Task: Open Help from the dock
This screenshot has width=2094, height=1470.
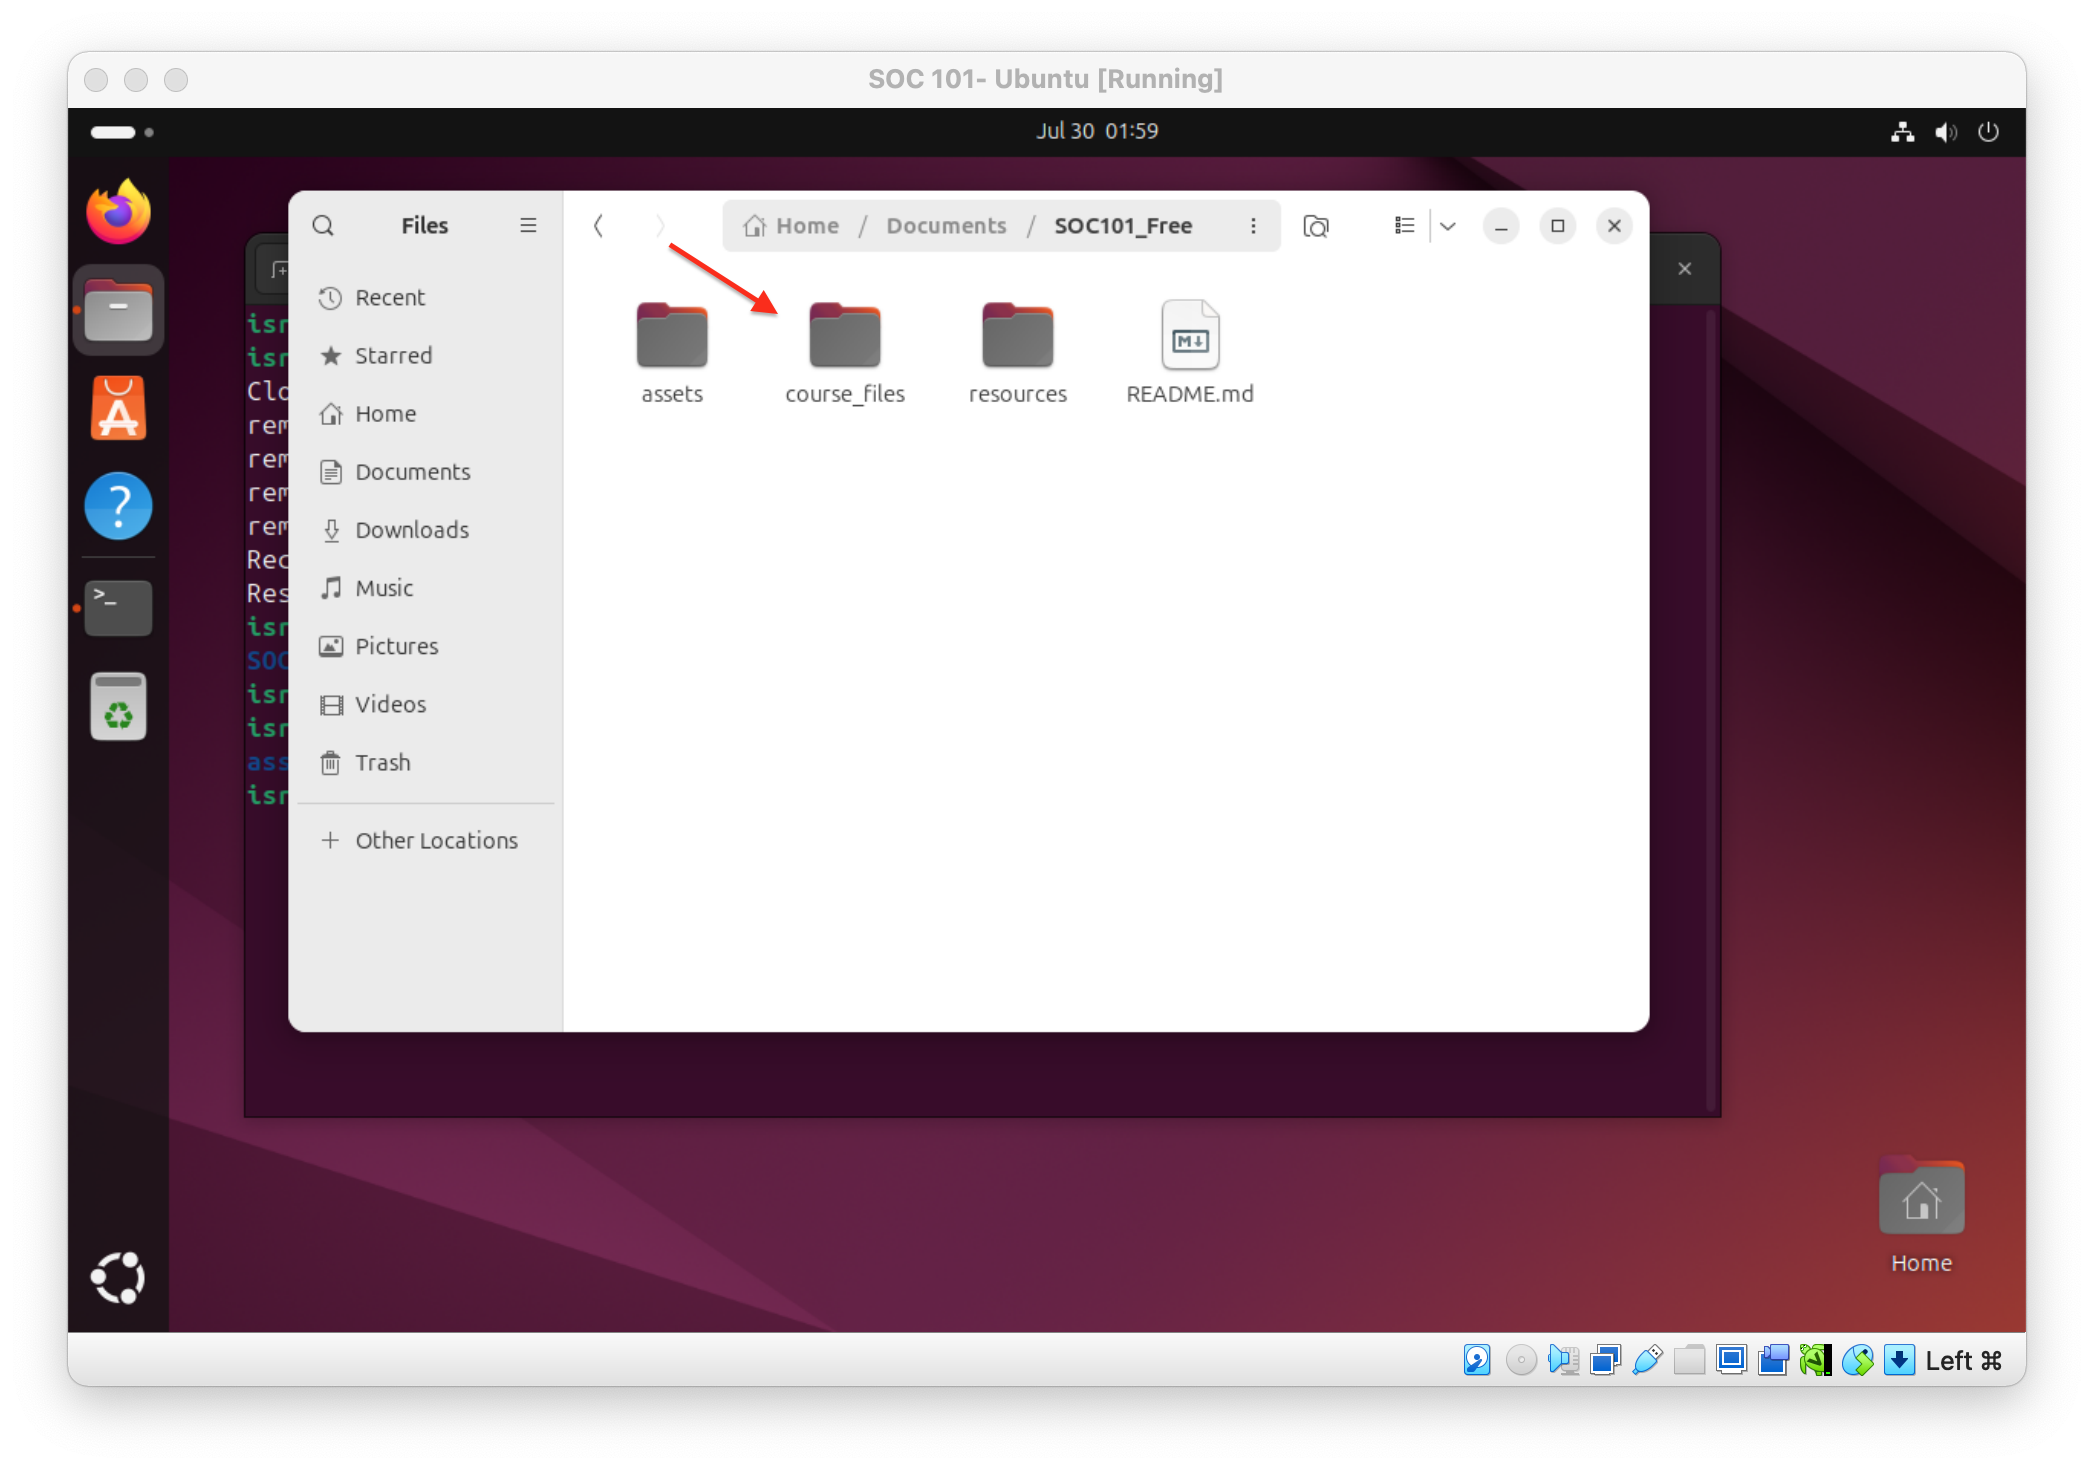Action: coord(118,506)
